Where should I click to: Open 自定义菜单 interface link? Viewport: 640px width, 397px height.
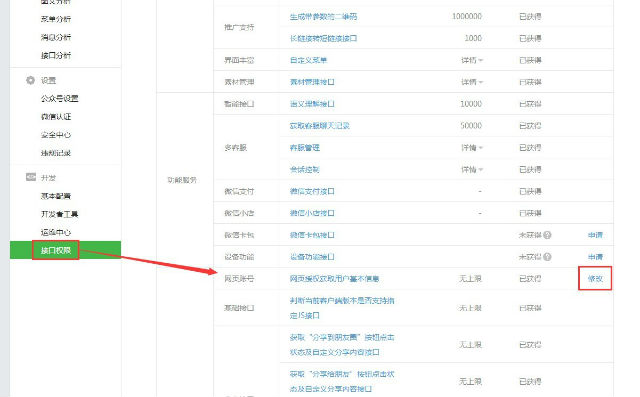(x=308, y=60)
